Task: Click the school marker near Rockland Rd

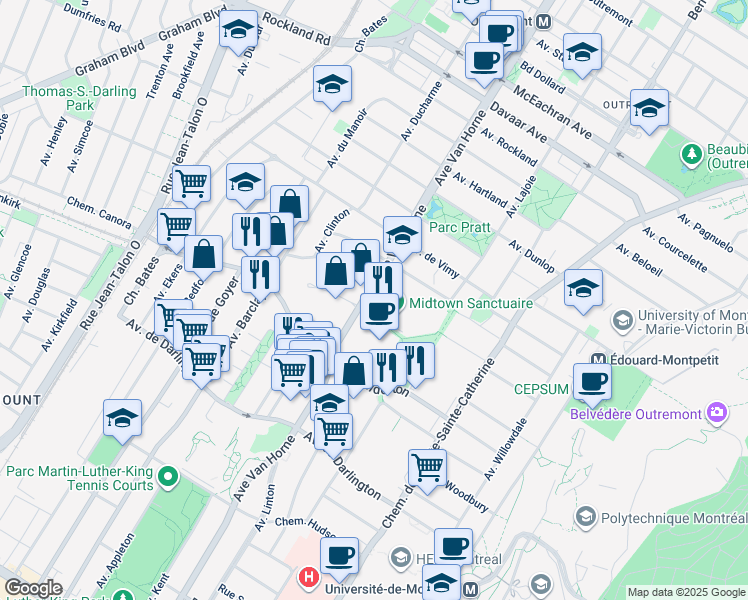Action: [239, 30]
